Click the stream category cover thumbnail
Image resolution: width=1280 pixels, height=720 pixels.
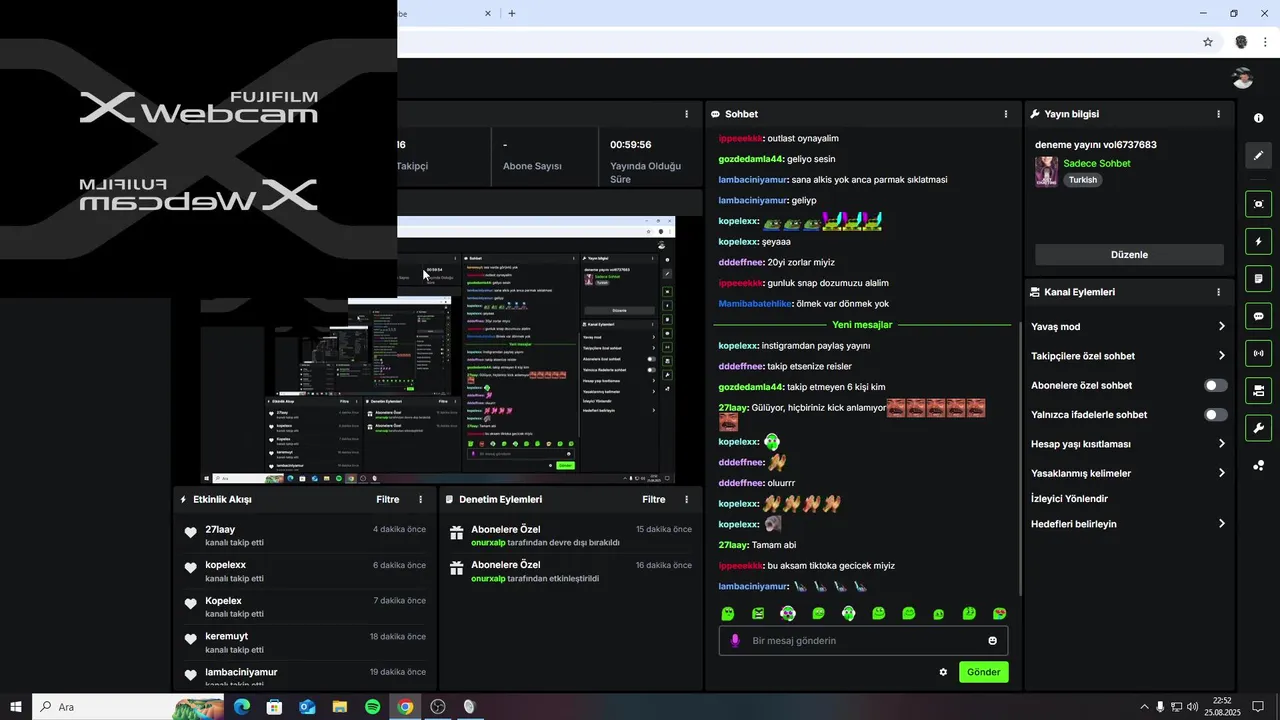pyautogui.click(x=1046, y=171)
